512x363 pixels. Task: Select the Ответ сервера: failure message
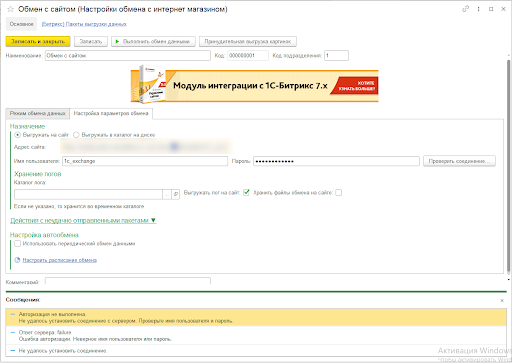[x=256, y=335]
